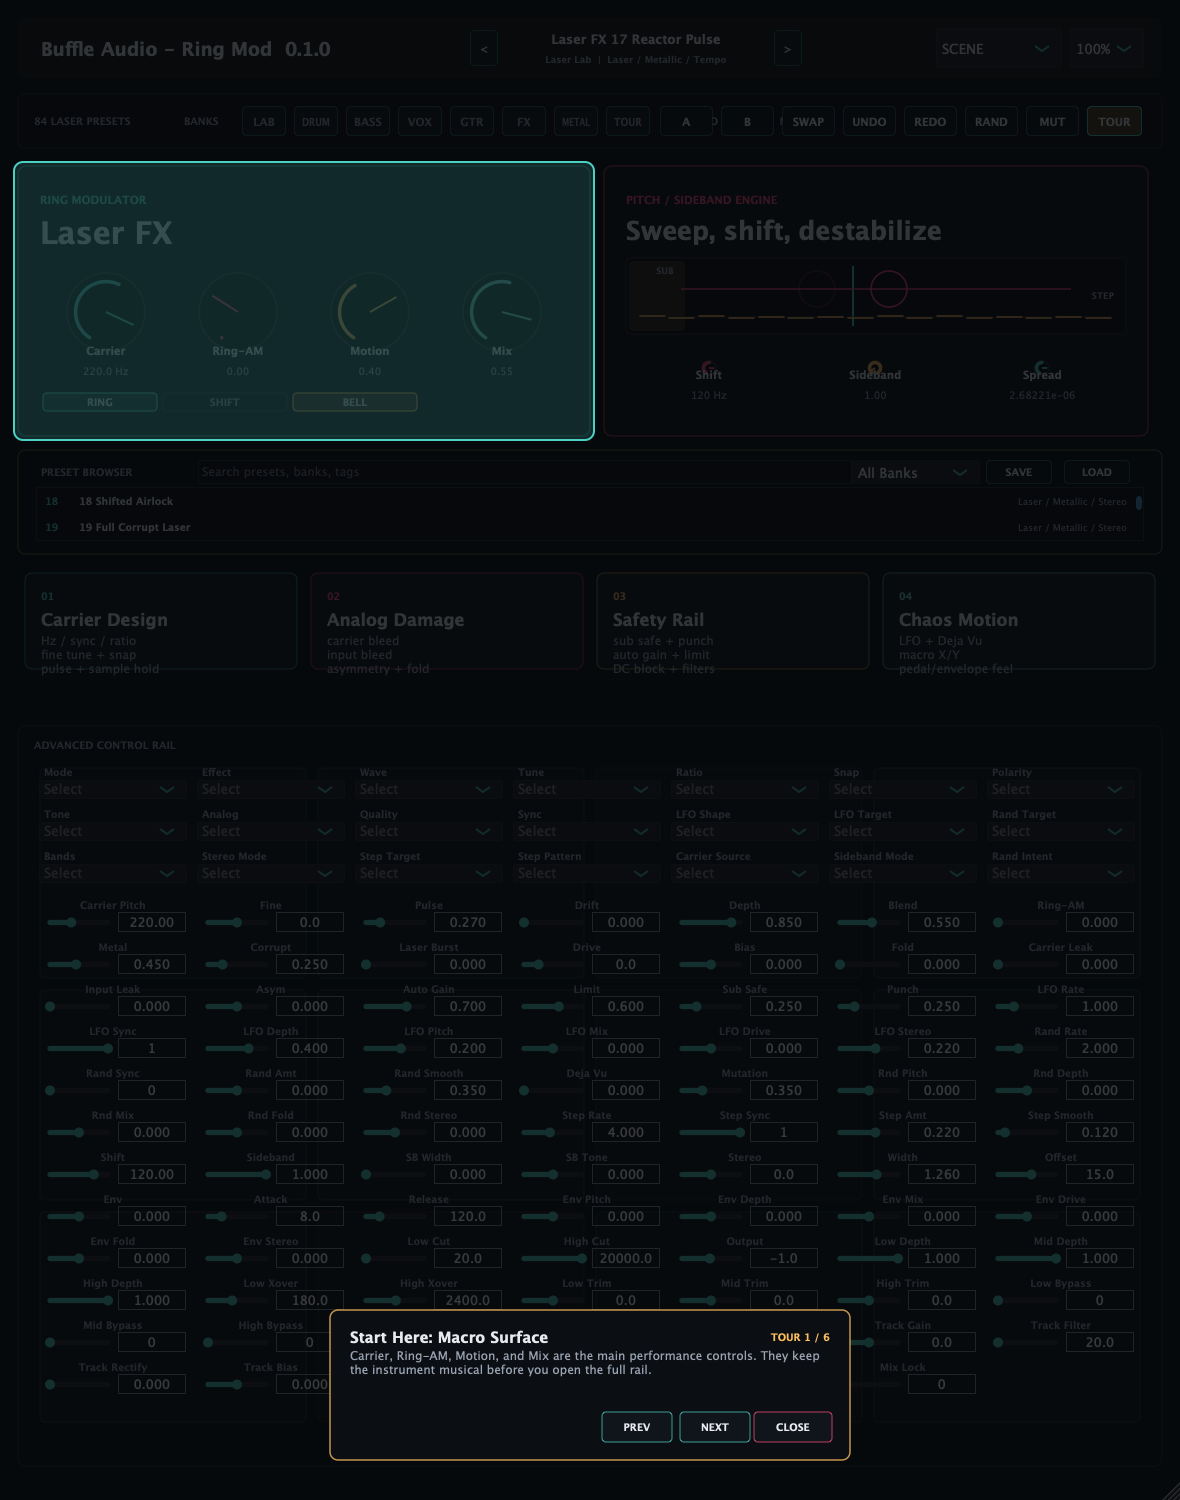
Task: Click the Spread mini knob
Action: pos(1042,367)
